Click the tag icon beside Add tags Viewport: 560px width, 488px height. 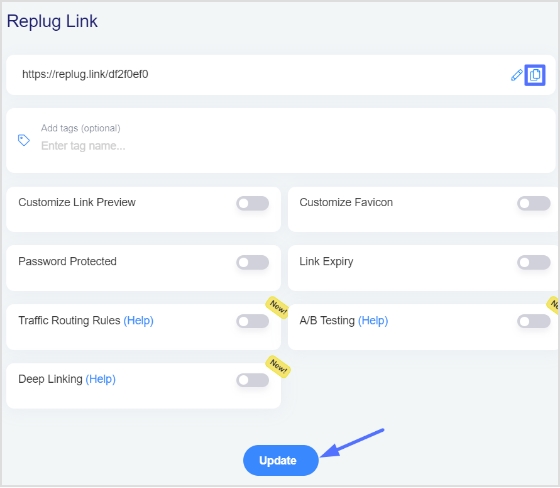(24, 140)
